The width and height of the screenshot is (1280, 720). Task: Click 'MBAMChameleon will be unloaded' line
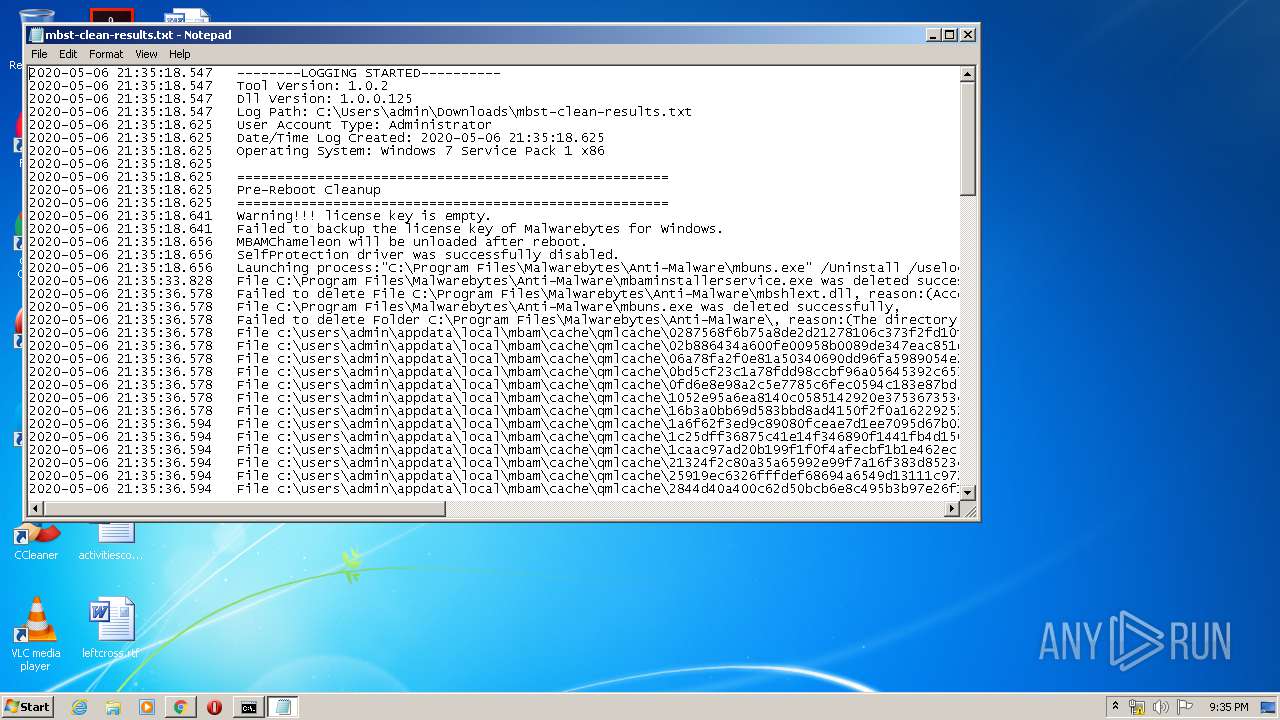pyautogui.click(x=412, y=242)
